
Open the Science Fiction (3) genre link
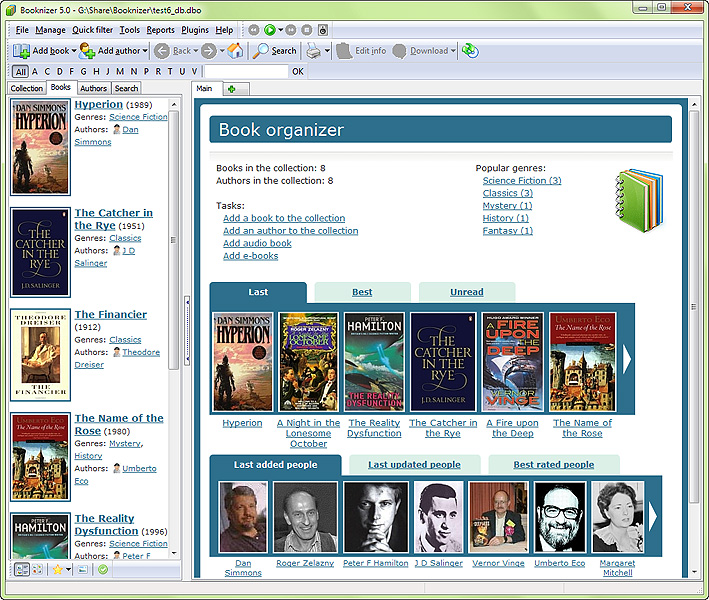click(521, 181)
